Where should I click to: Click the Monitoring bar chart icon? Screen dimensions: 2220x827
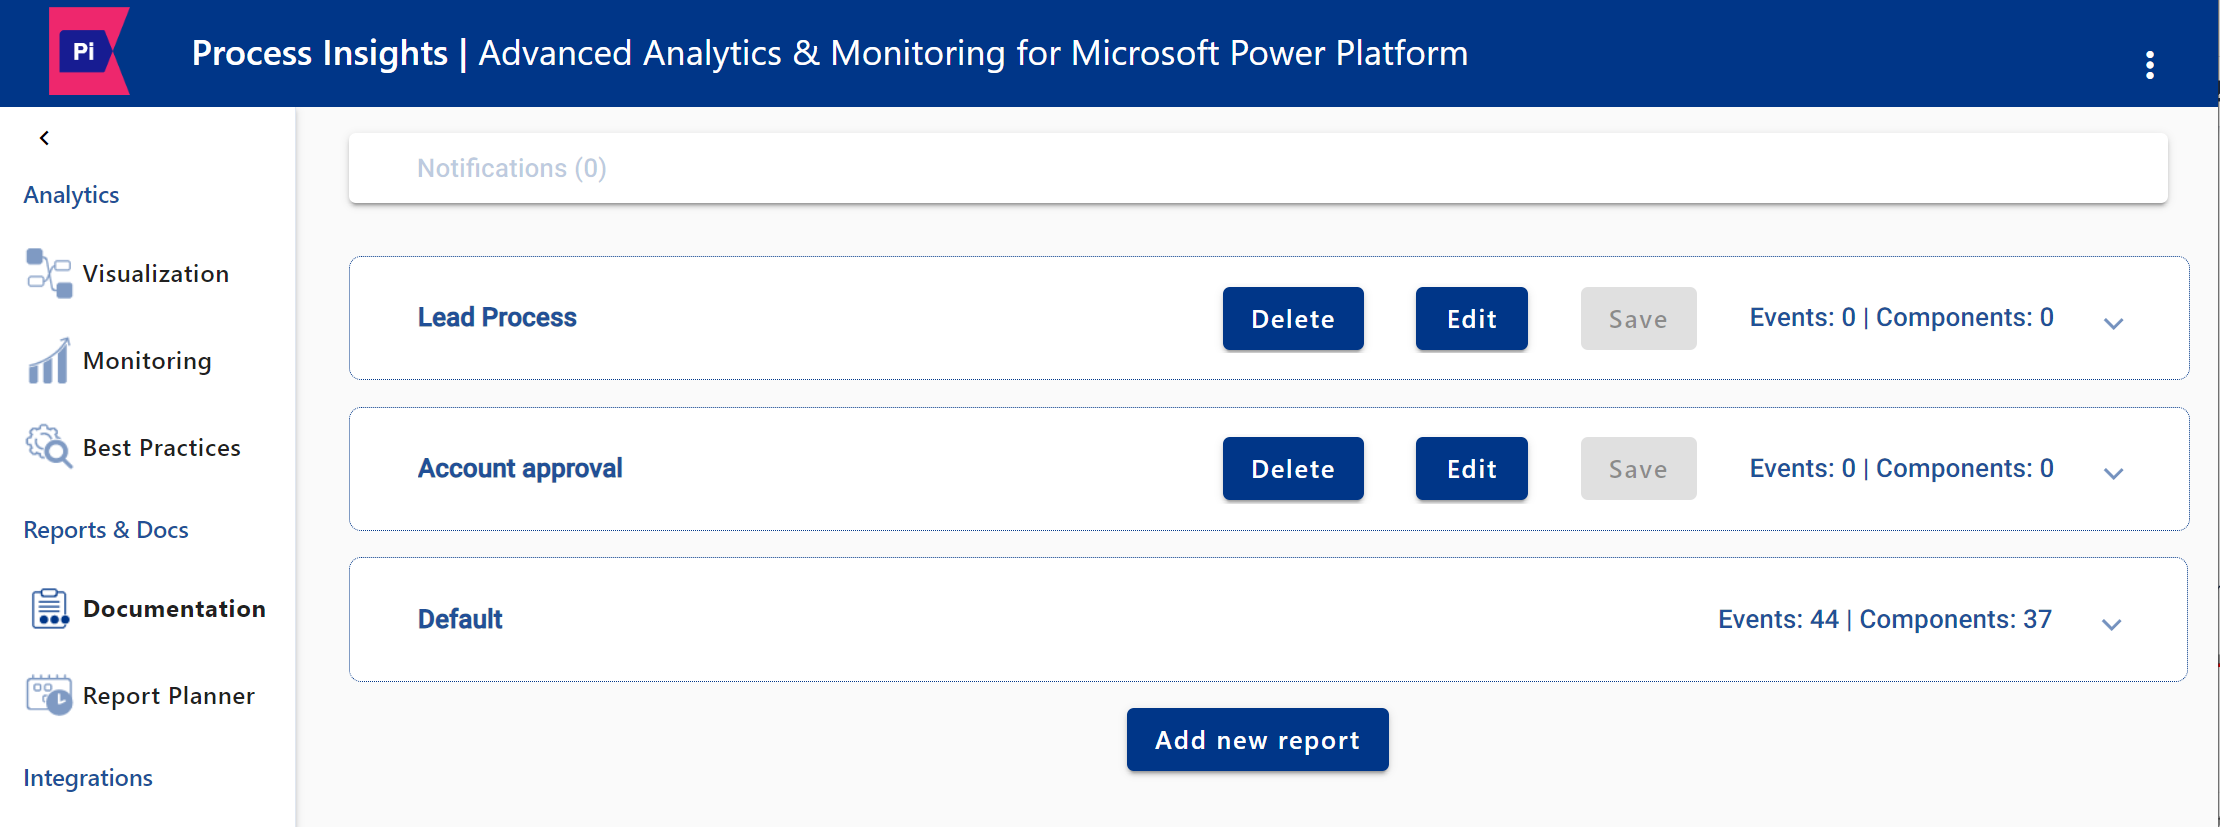point(49,360)
